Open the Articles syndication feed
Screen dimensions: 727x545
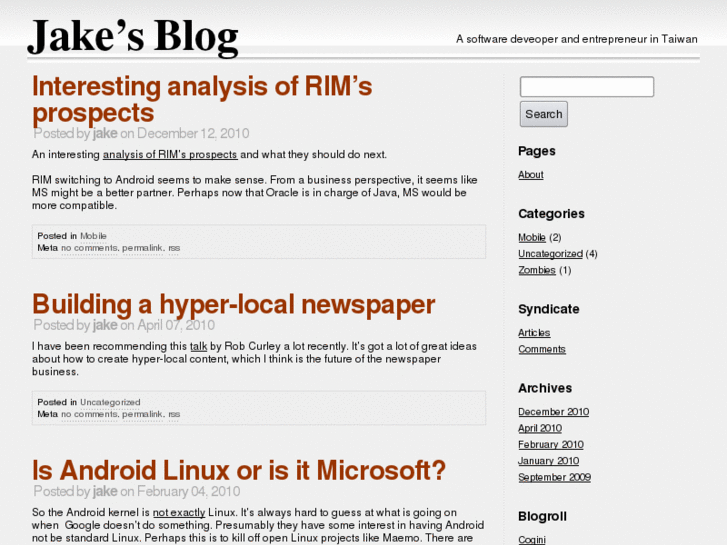point(534,333)
